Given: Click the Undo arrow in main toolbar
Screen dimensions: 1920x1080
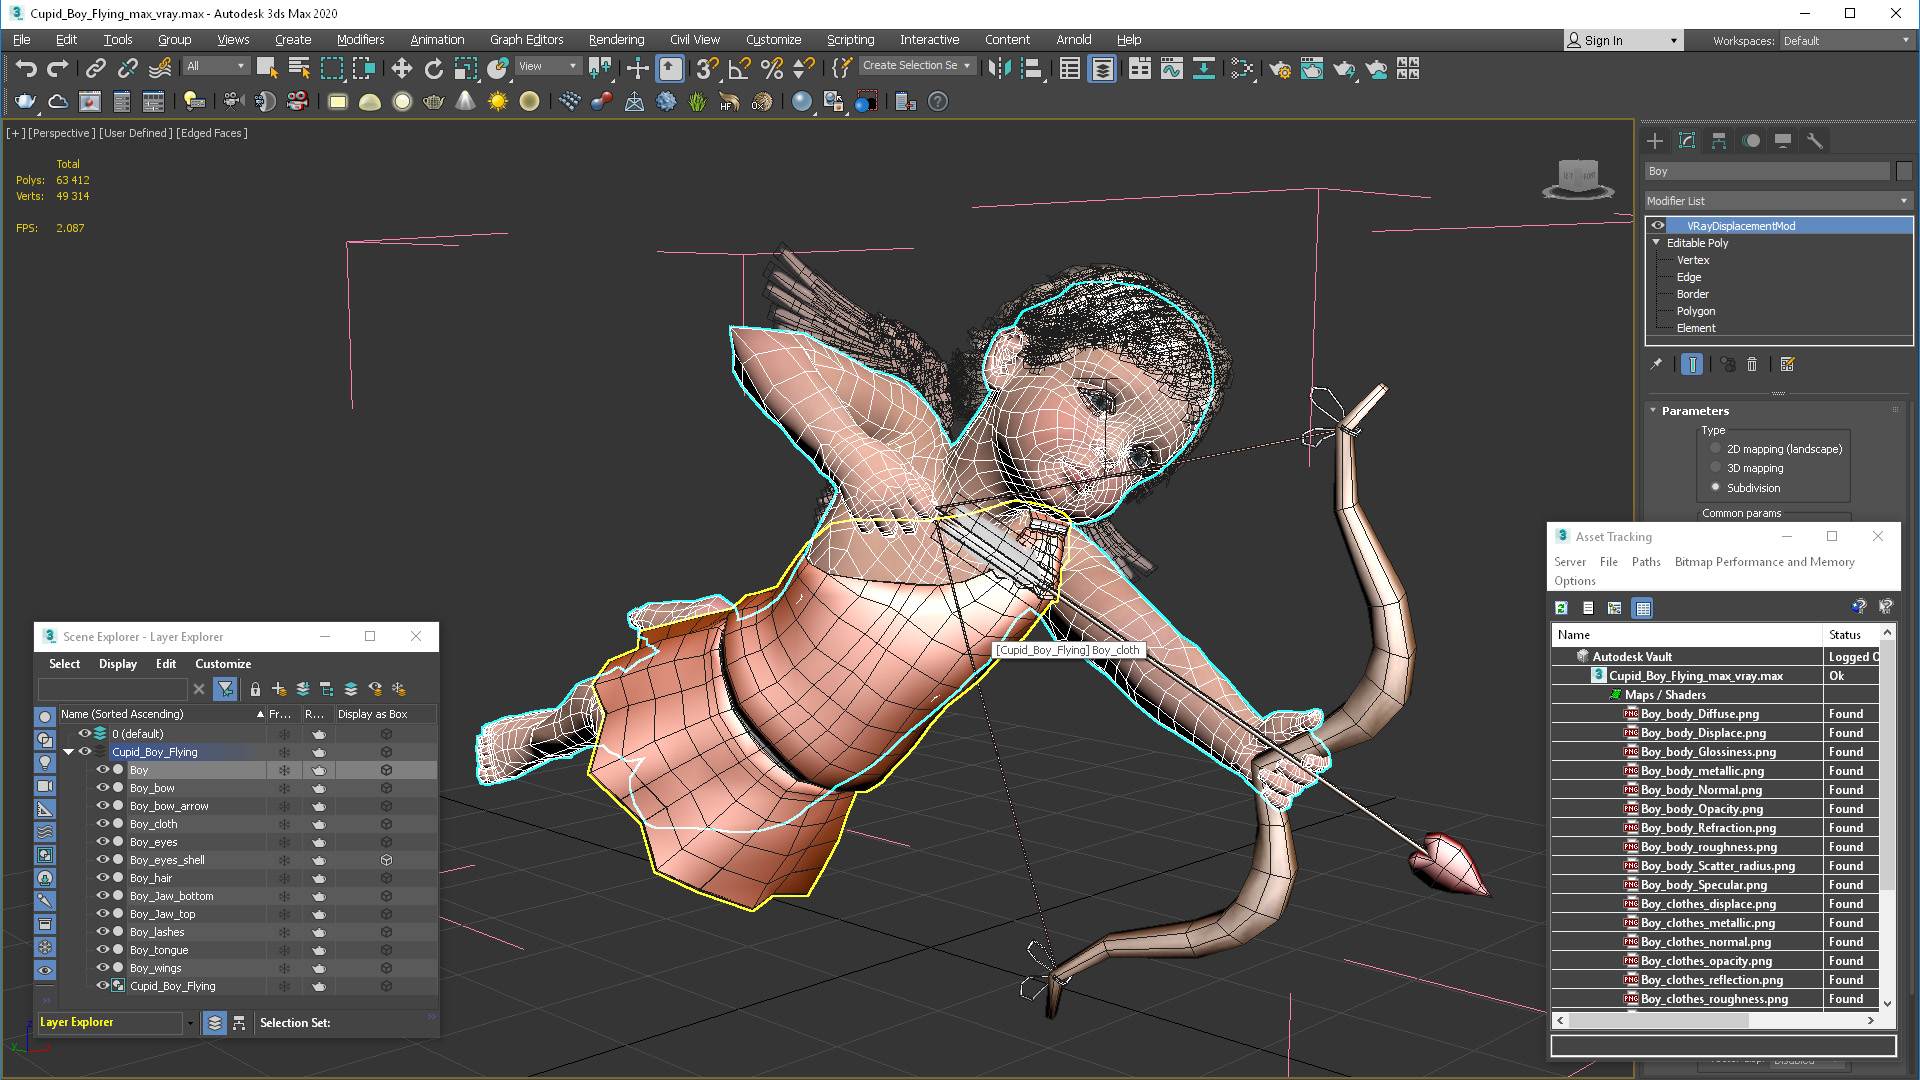Looking at the screenshot, I should (26, 68).
